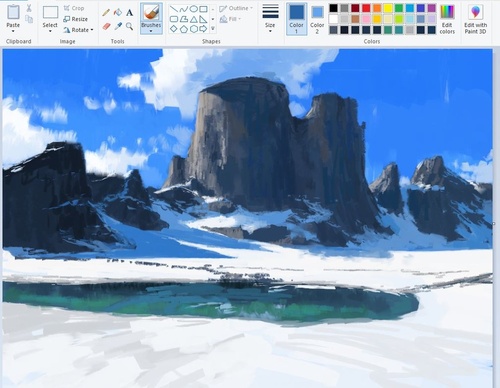Click the Copy icon
The width and height of the screenshot is (500, 388).
coord(29,19)
